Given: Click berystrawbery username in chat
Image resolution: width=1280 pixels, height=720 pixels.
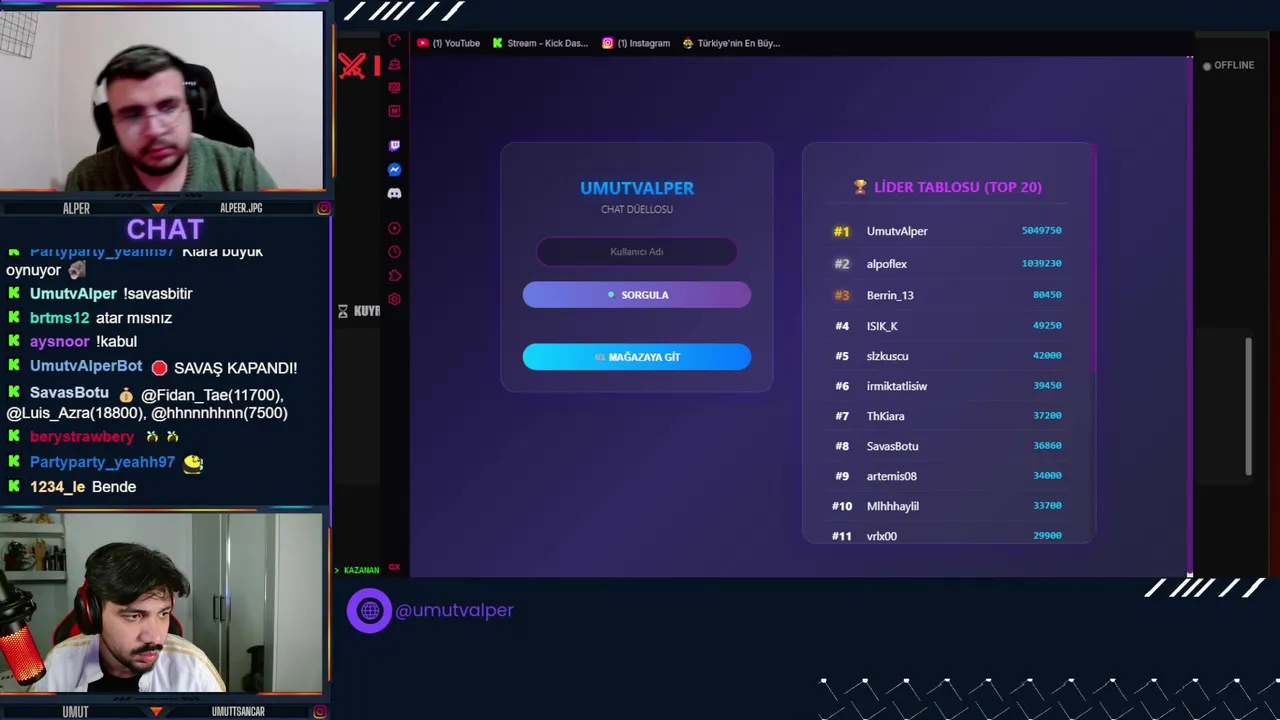Looking at the screenshot, I should [x=82, y=437].
